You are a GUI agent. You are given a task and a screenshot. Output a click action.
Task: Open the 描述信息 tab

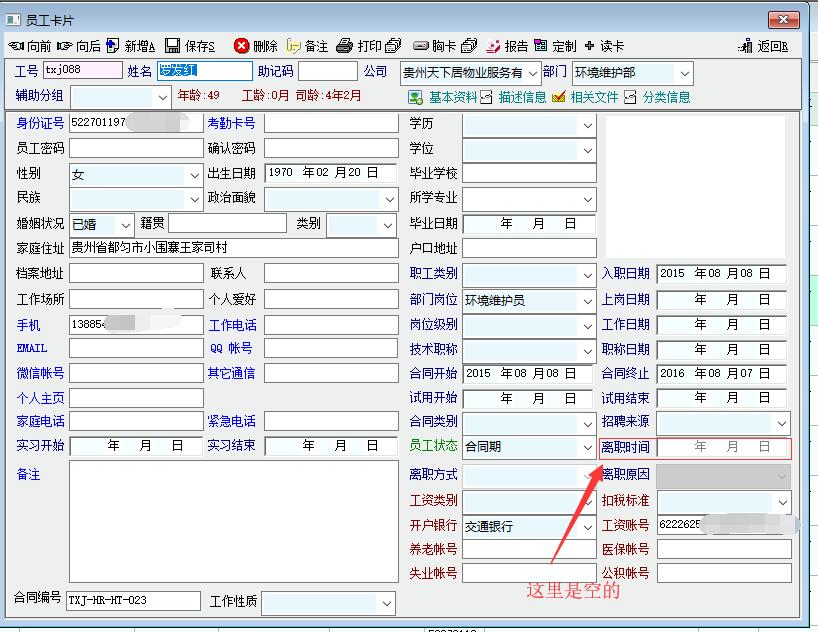[514, 97]
